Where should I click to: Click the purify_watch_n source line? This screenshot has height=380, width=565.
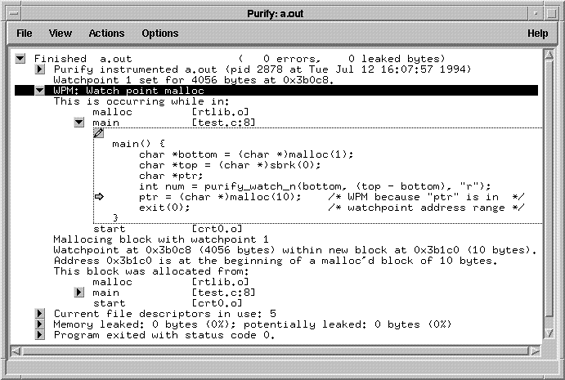point(315,186)
